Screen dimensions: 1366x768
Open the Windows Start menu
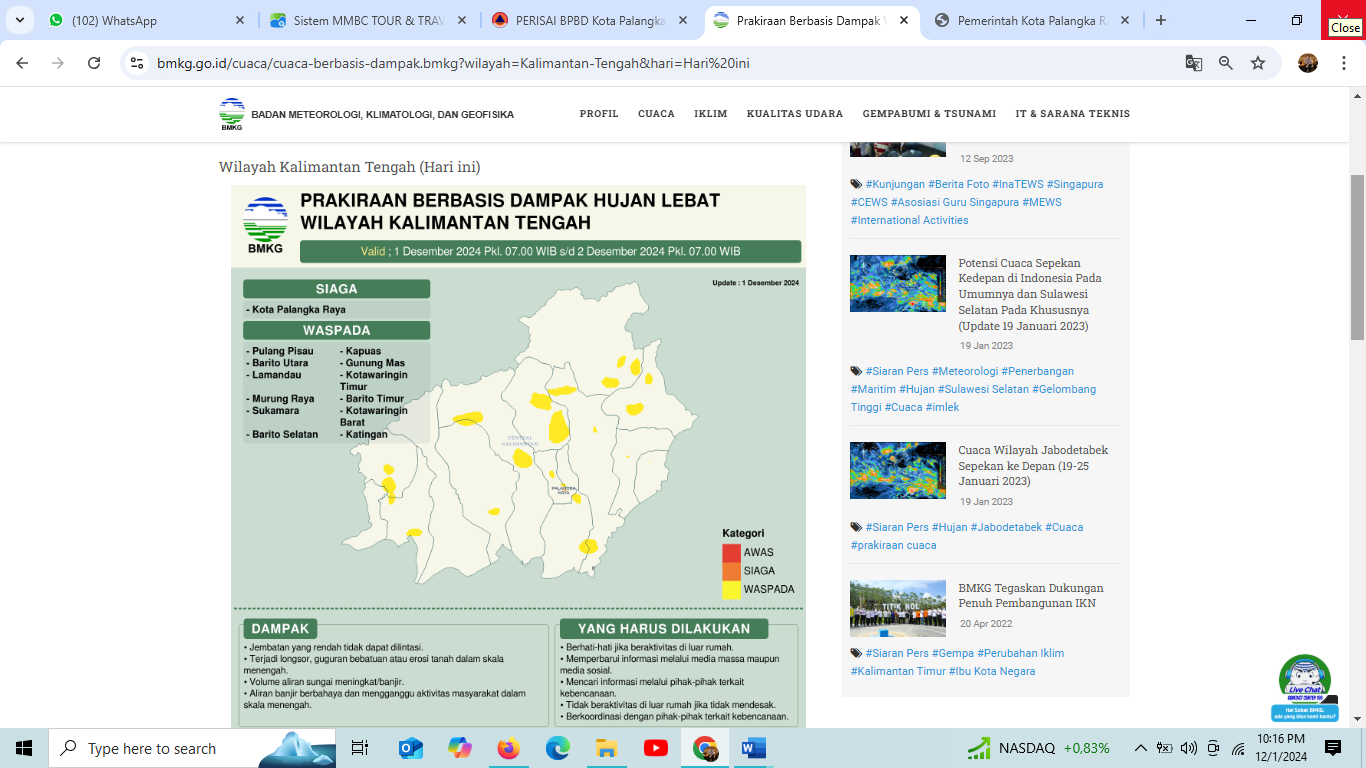(x=24, y=748)
